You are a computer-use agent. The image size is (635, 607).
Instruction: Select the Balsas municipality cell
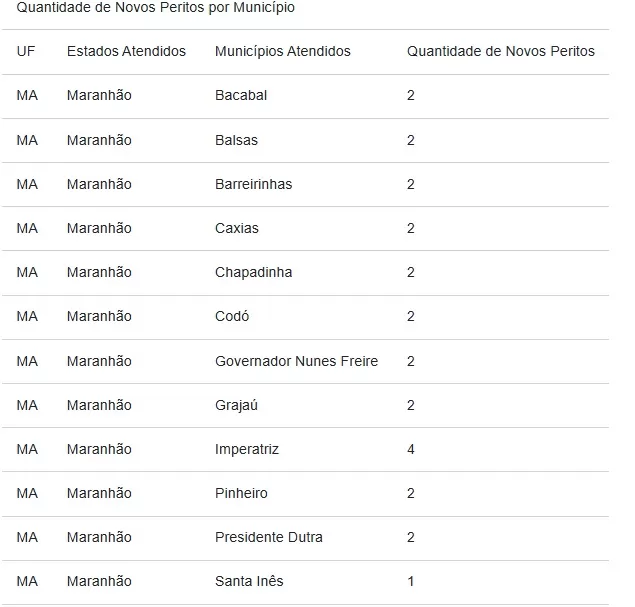(236, 140)
